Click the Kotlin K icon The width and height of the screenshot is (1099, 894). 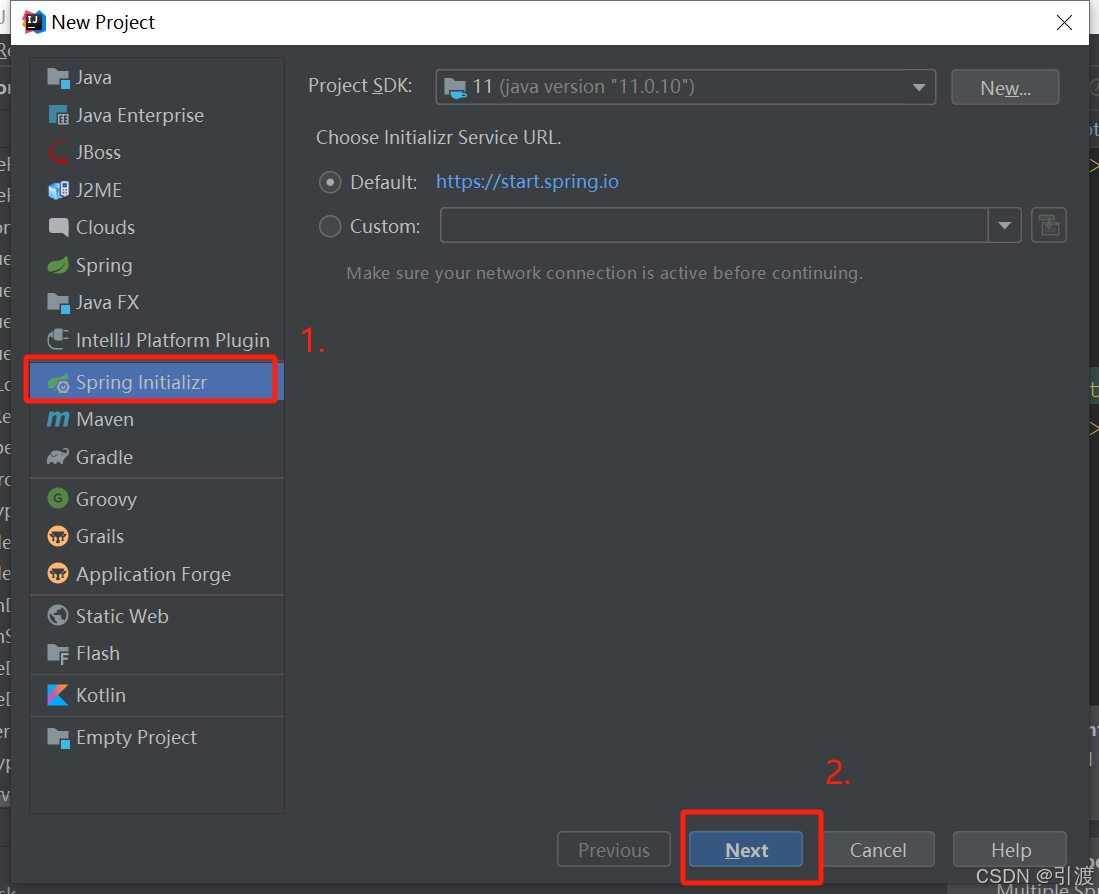click(57, 695)
